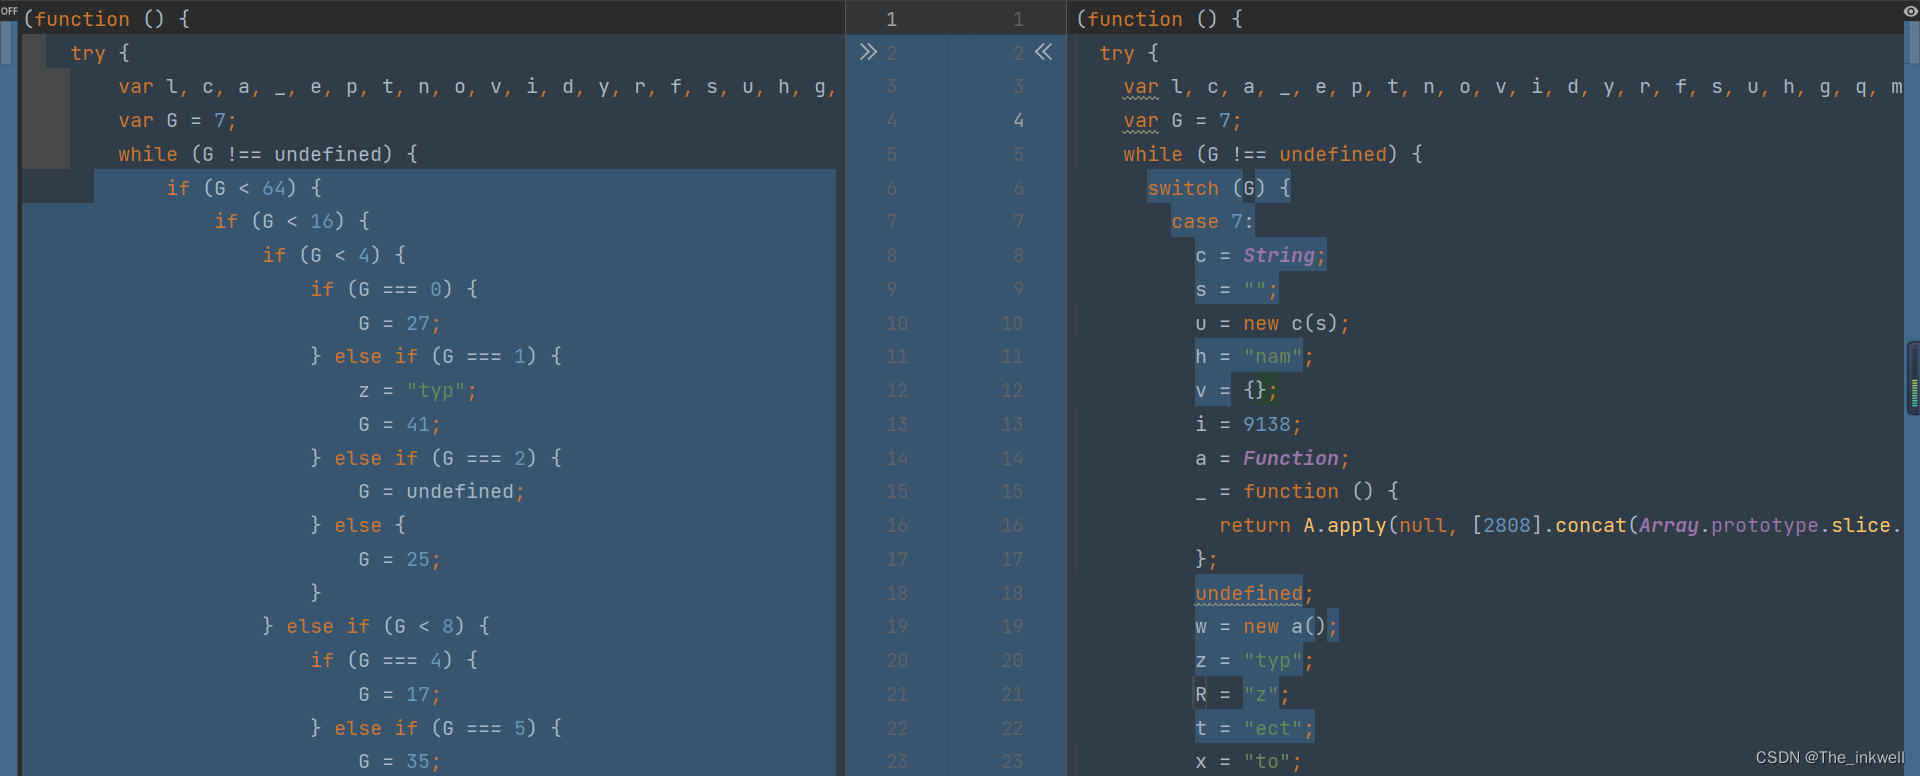Click the "G = 25;" statement
Viewport: 1920px width, 776px height.
(x=399, y=559)
